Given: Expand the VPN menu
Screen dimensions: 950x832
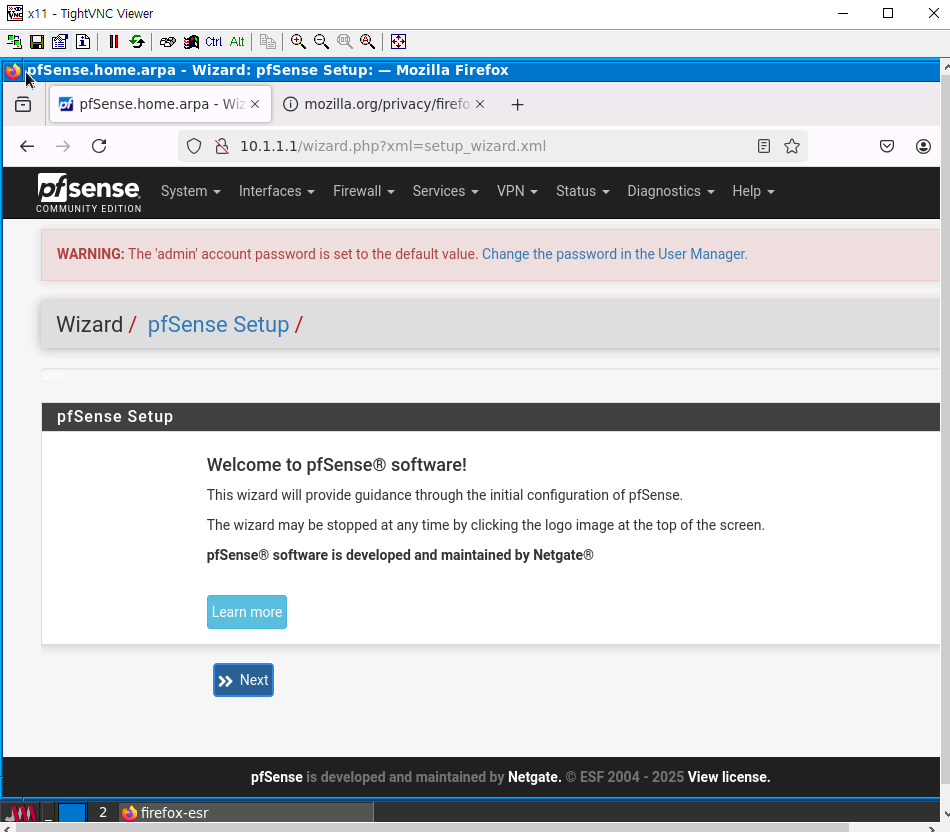Looking at the screenshot, I should click(517, 191).
